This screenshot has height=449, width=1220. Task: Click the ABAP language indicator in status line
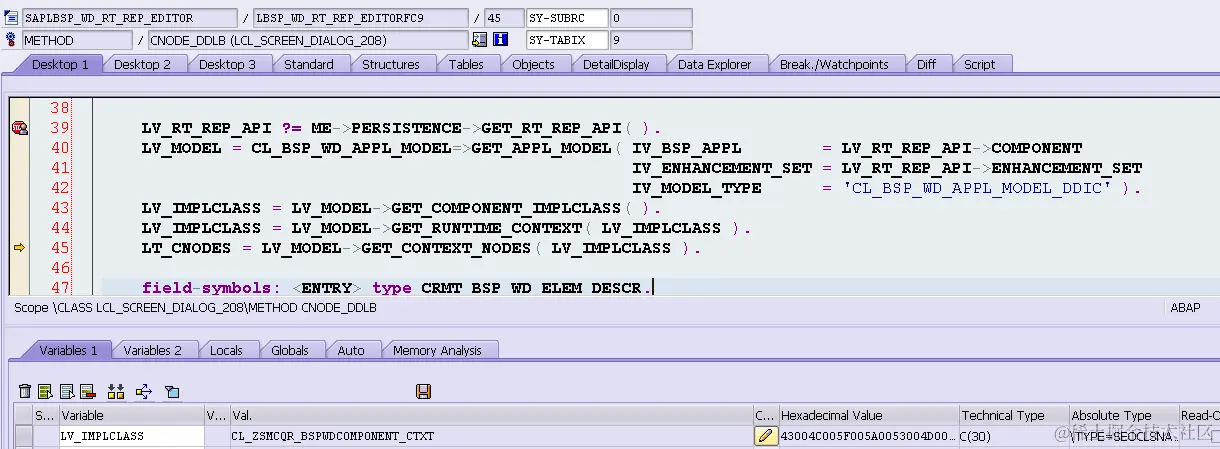tap(1184, 308)
